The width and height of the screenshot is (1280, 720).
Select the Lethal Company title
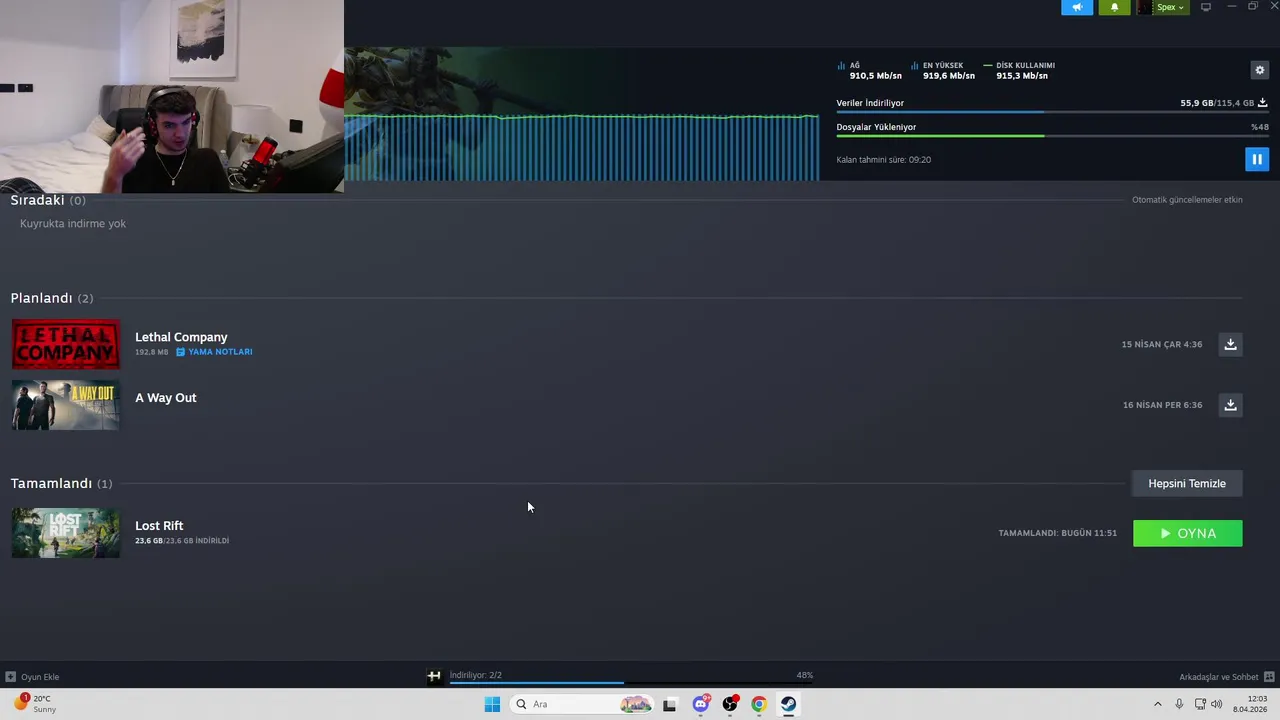point(181,337)
